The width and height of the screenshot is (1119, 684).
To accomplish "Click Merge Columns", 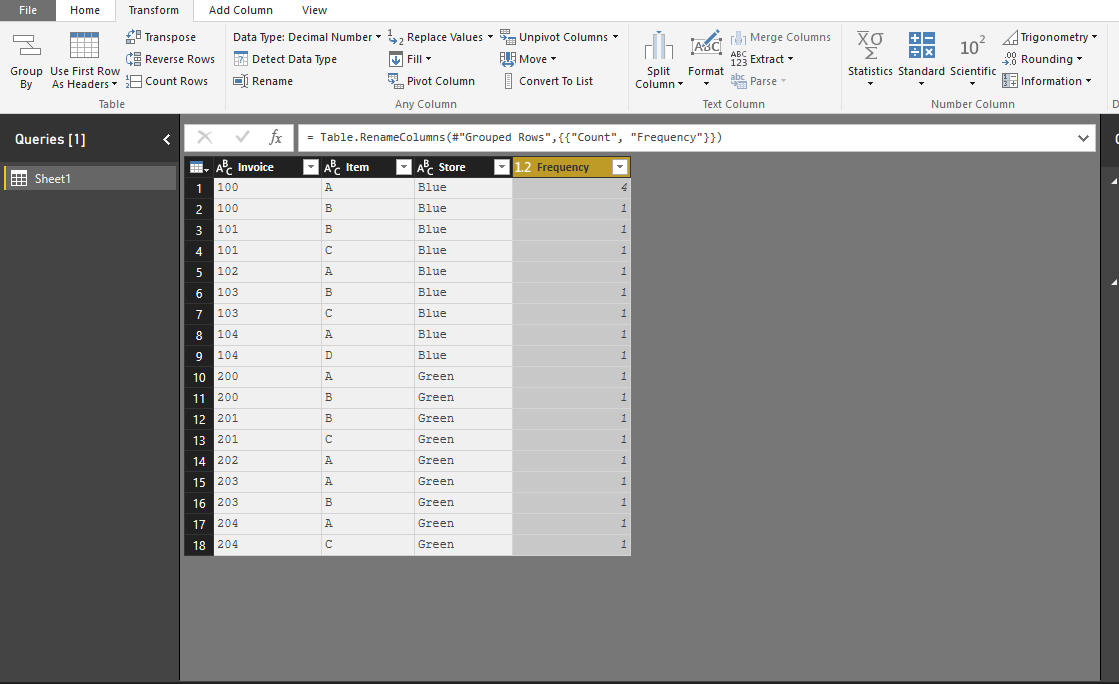I will point(781,36).
